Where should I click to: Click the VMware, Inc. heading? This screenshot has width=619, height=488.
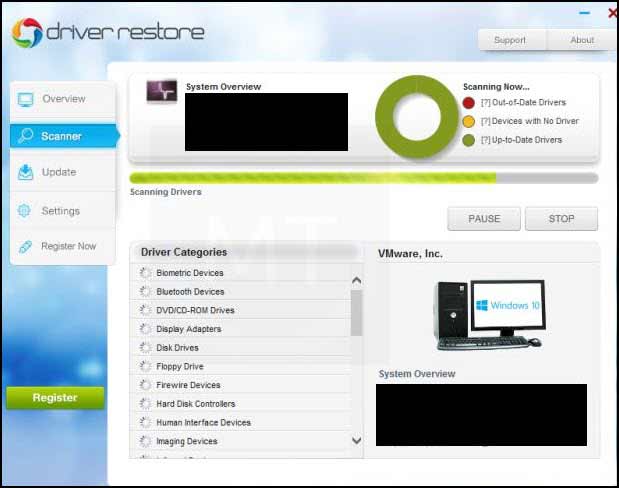click(x=410, y=253)
